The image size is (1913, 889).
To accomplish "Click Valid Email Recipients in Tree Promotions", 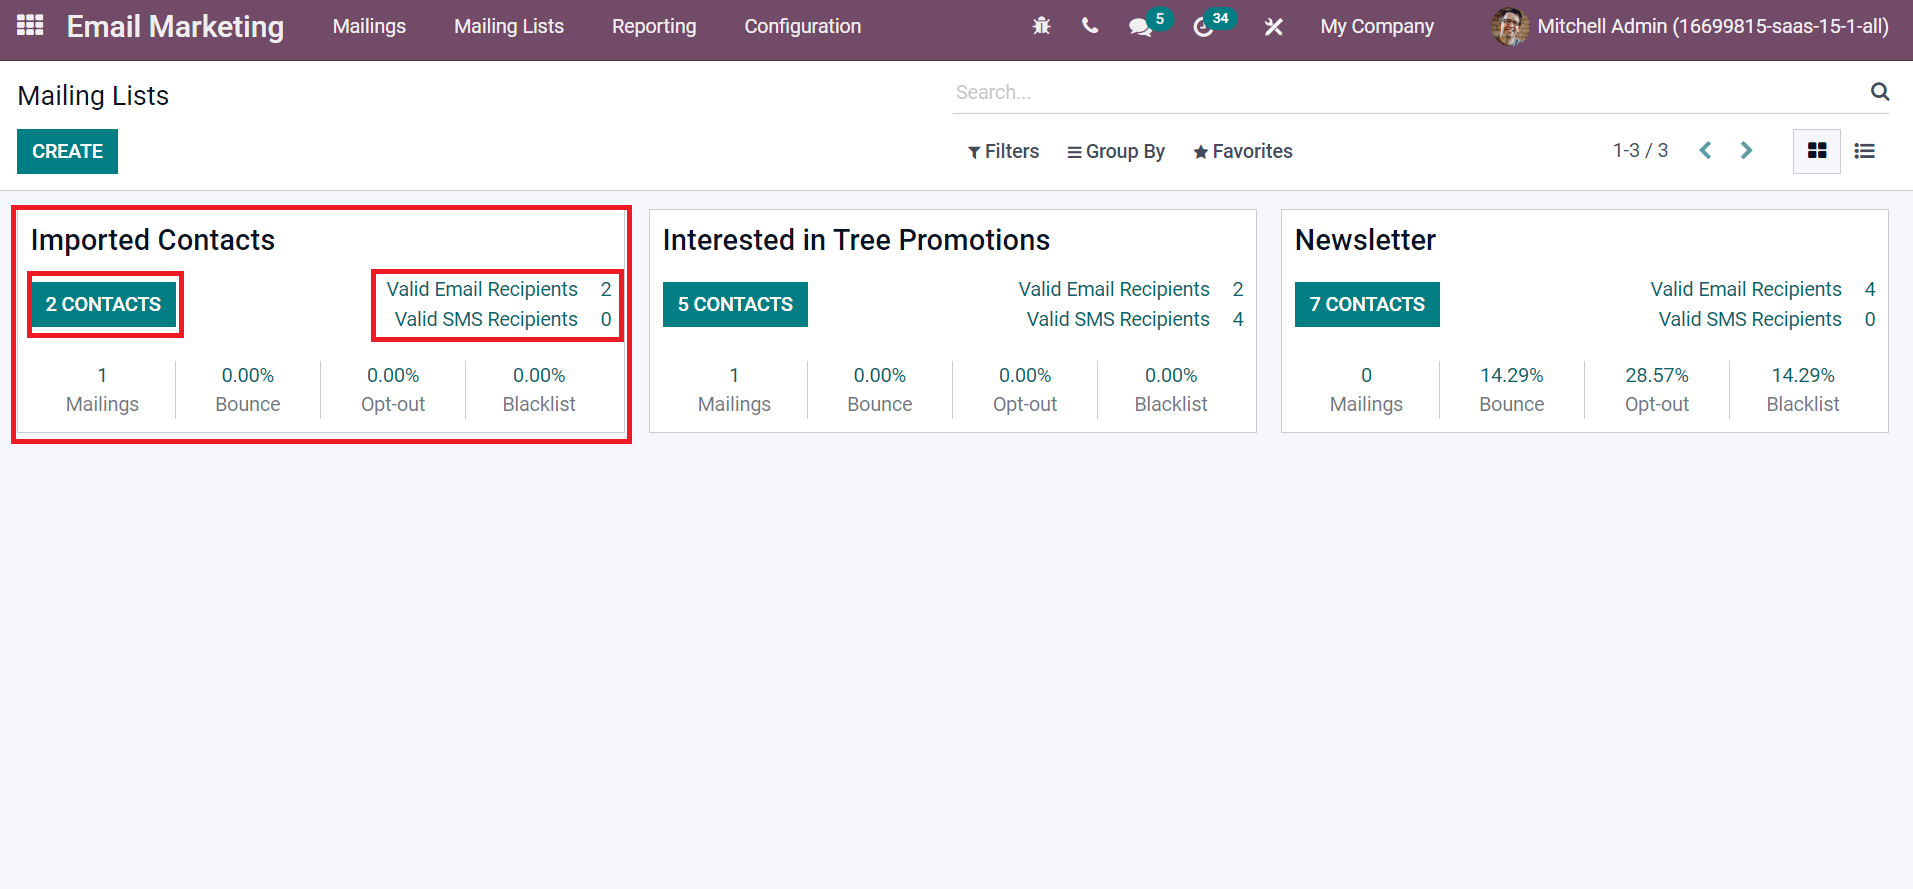I will coord(1114,289).
